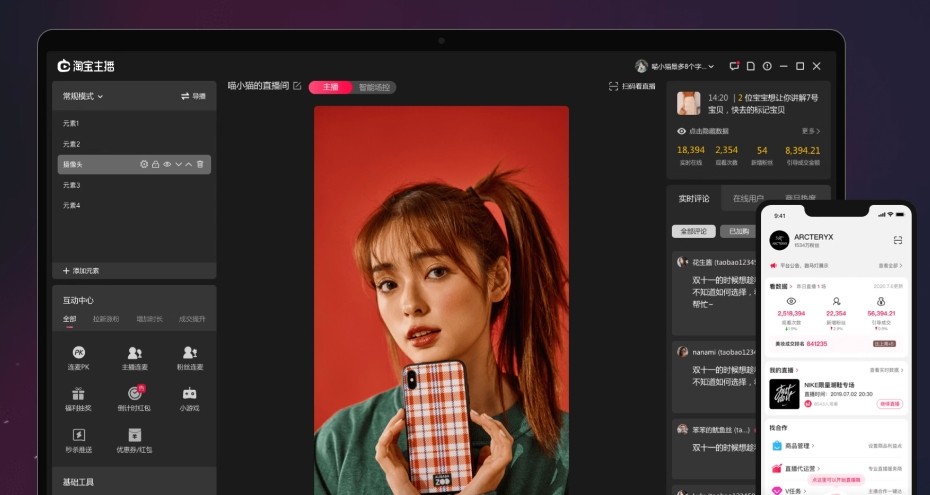The width and height of the screenshot is (930, 495).
Task: Click comment from nanami
Action: click(x=715, y=376)
